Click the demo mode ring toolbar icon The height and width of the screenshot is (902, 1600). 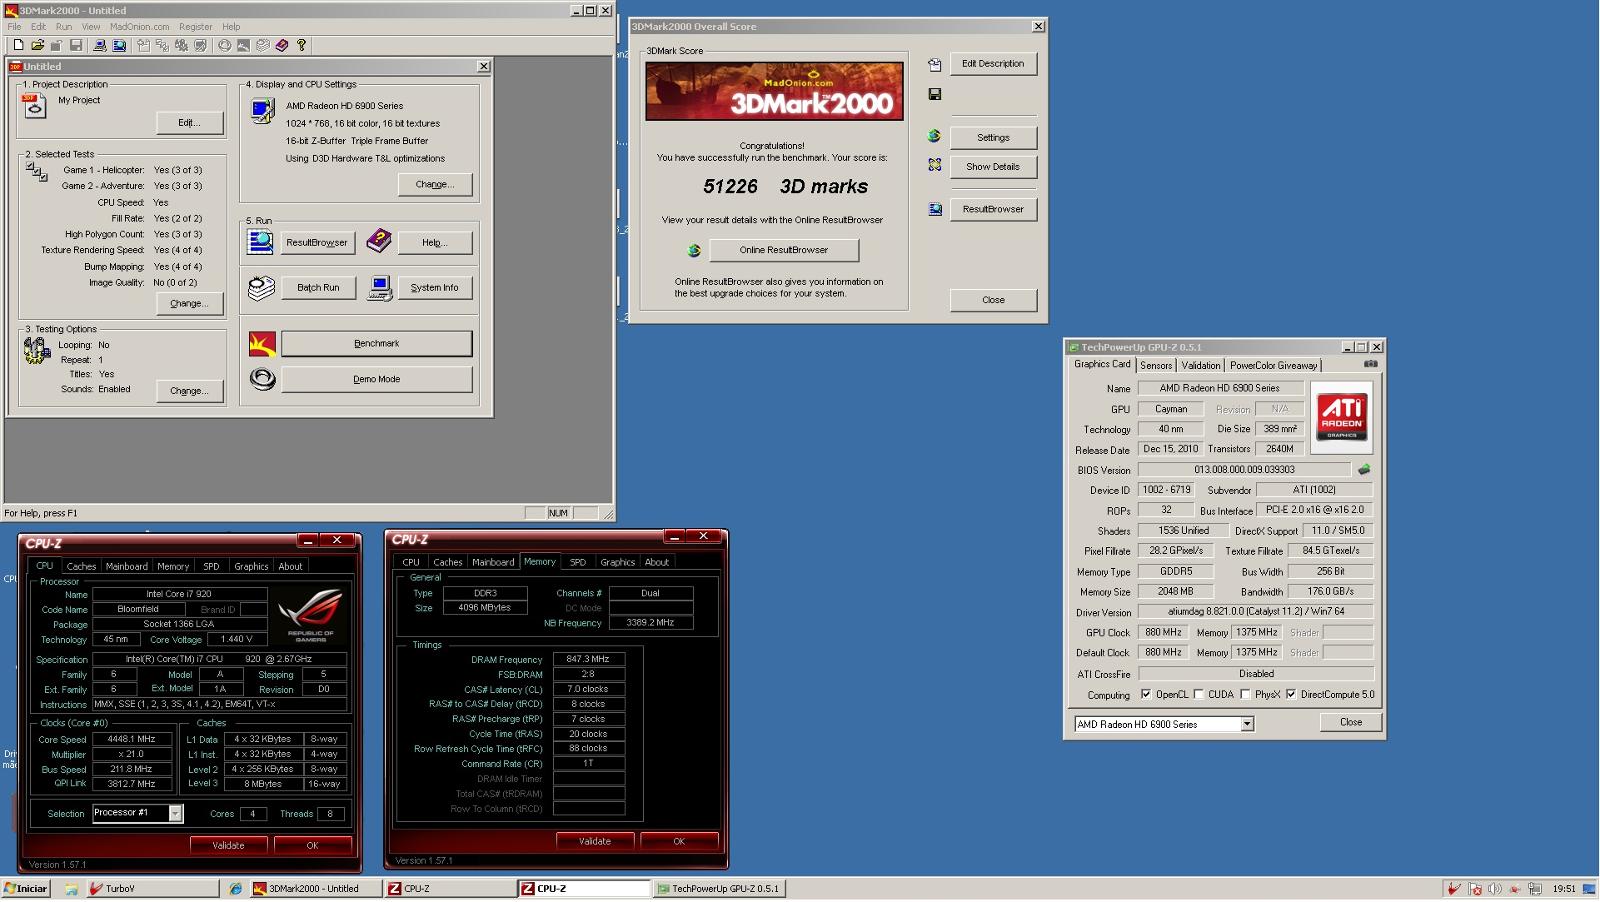224,45
